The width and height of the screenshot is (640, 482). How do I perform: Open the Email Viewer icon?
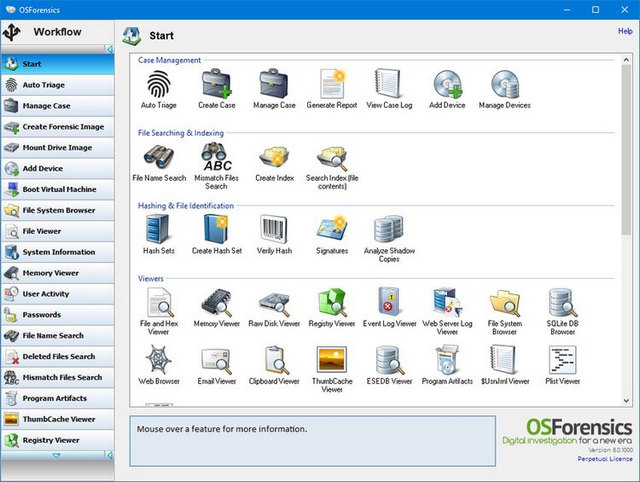point(216,360)
